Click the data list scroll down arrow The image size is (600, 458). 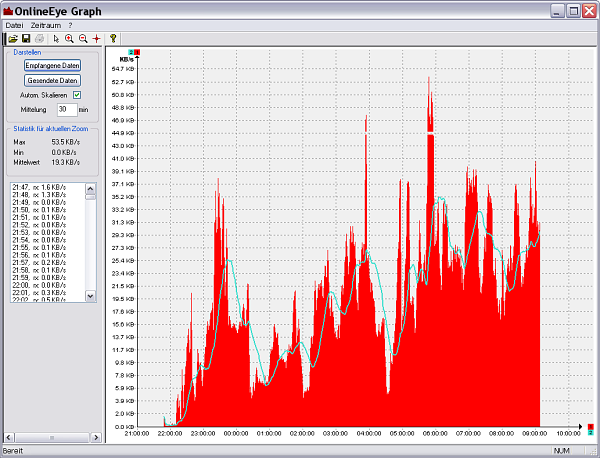(91, 296)
